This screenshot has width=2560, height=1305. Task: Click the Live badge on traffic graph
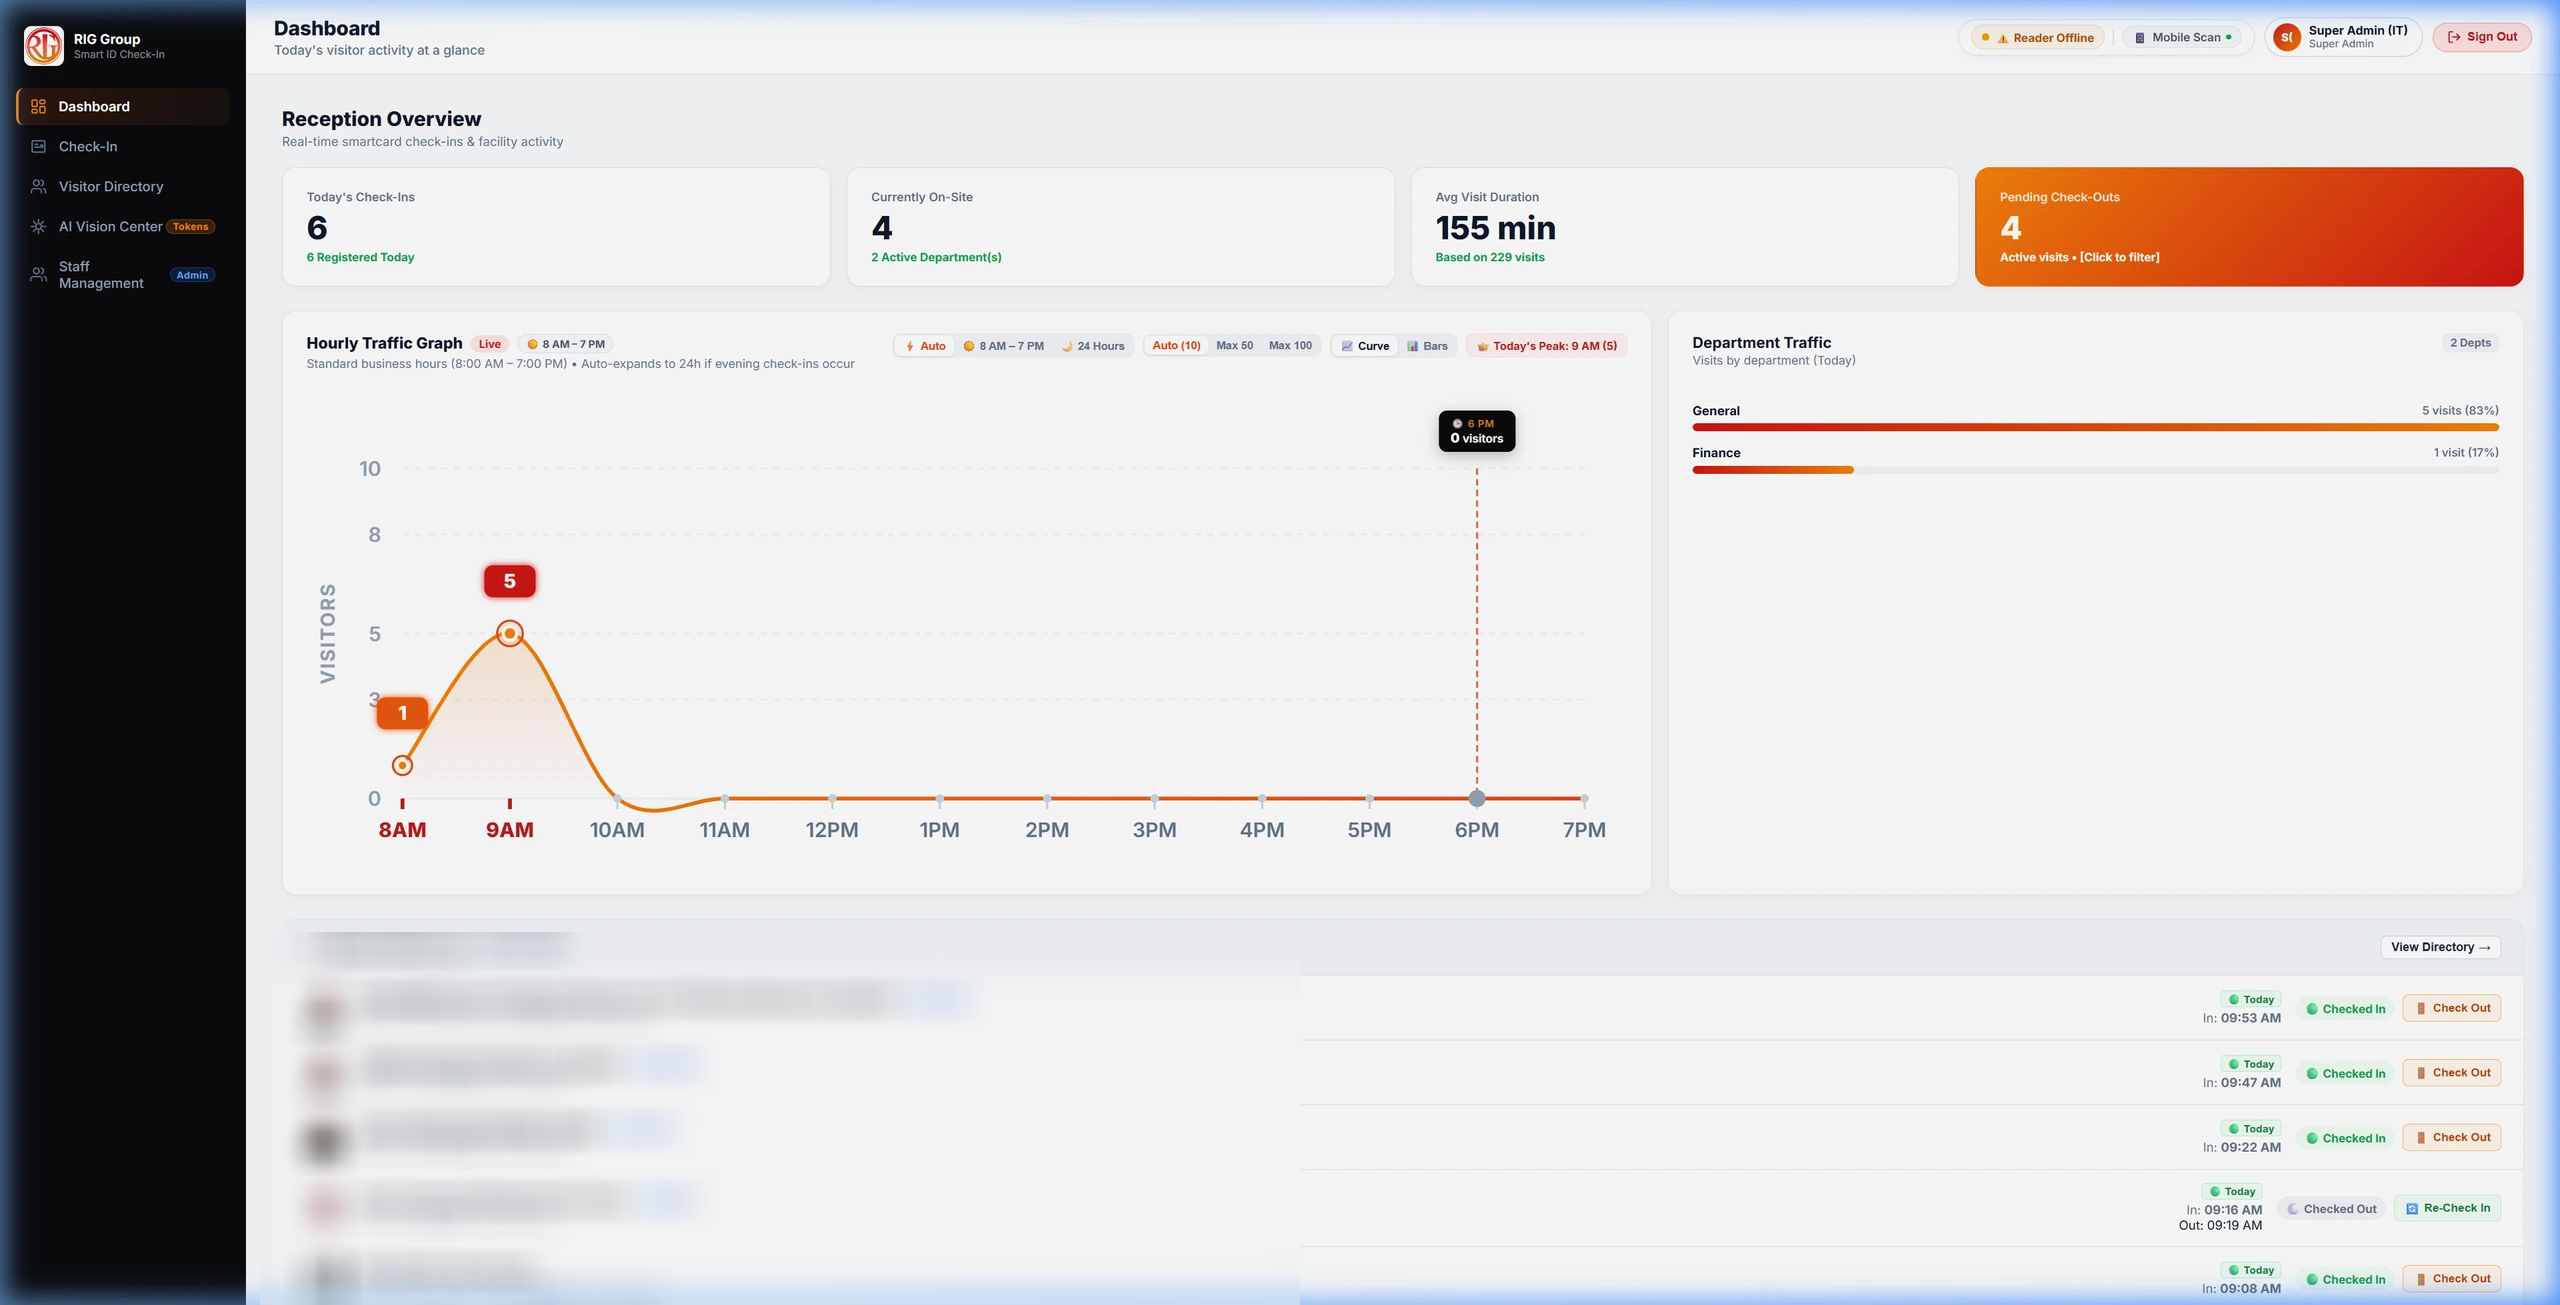tap(489, 344)
